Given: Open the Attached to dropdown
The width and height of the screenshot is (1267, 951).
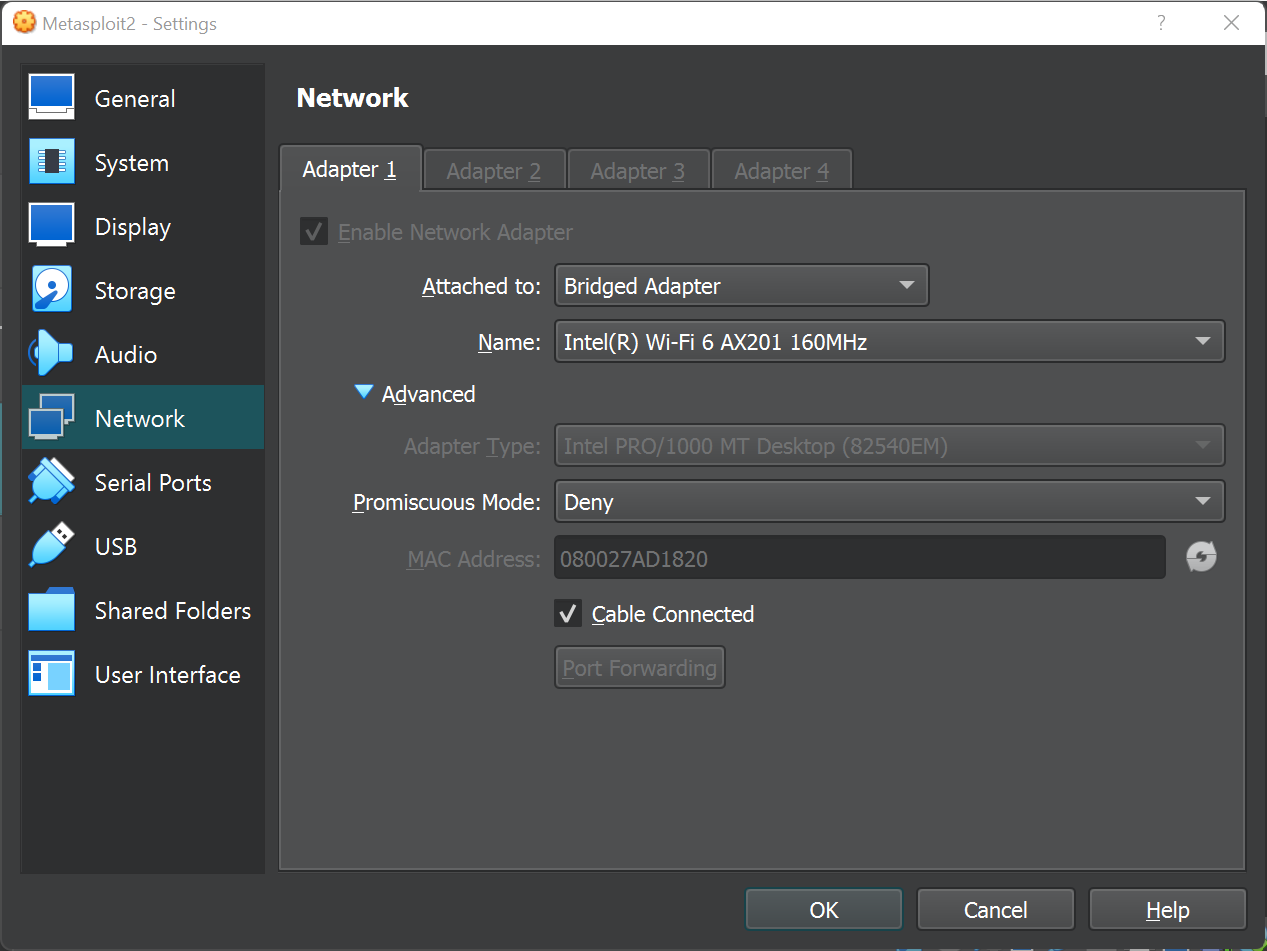Looking at the screenshot, I should (x=740, y=285).
